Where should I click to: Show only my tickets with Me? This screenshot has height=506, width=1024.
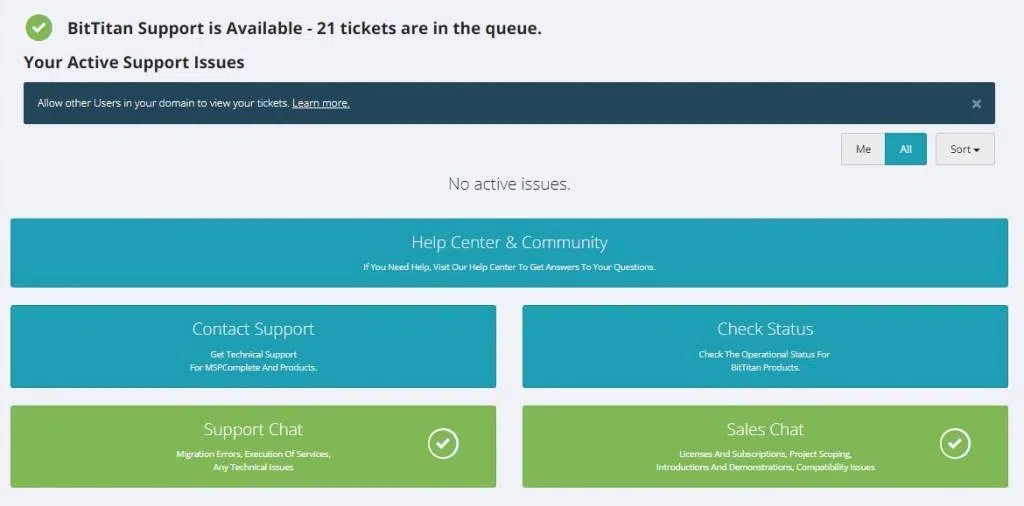tap(863, 149)
